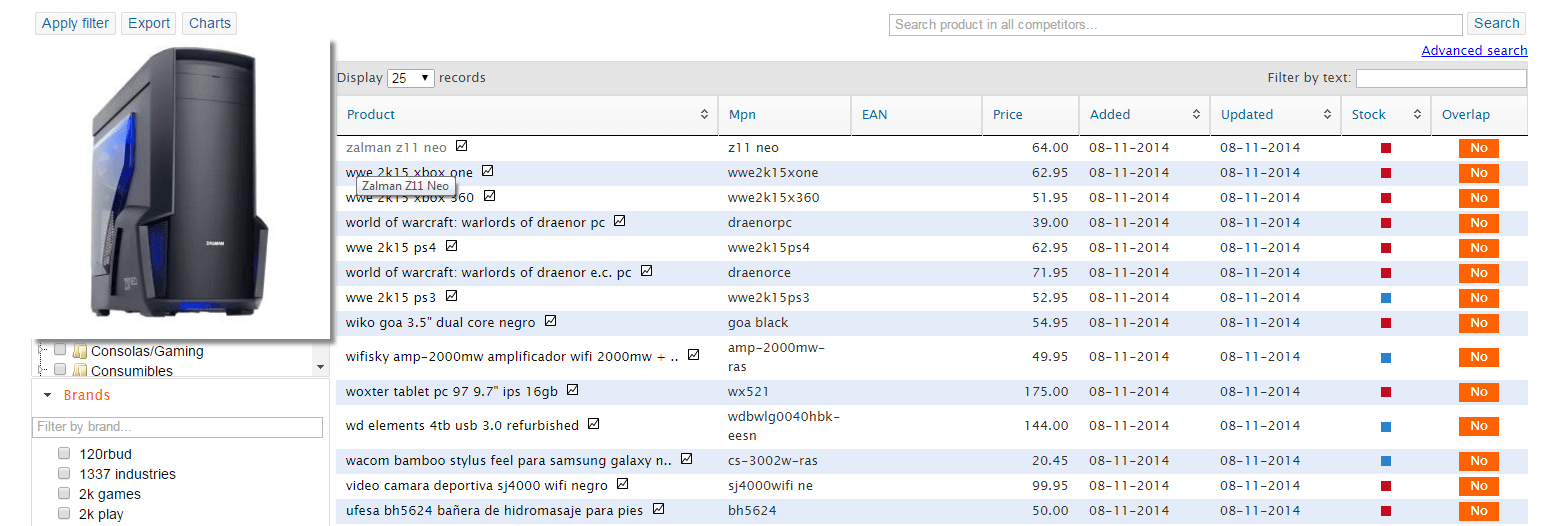The height and width of the screenshot is (526, 1562).
Task: Click blue stock indicator for wd elements 4tb
Action: pyautogui.click(x=1386, y=427)
